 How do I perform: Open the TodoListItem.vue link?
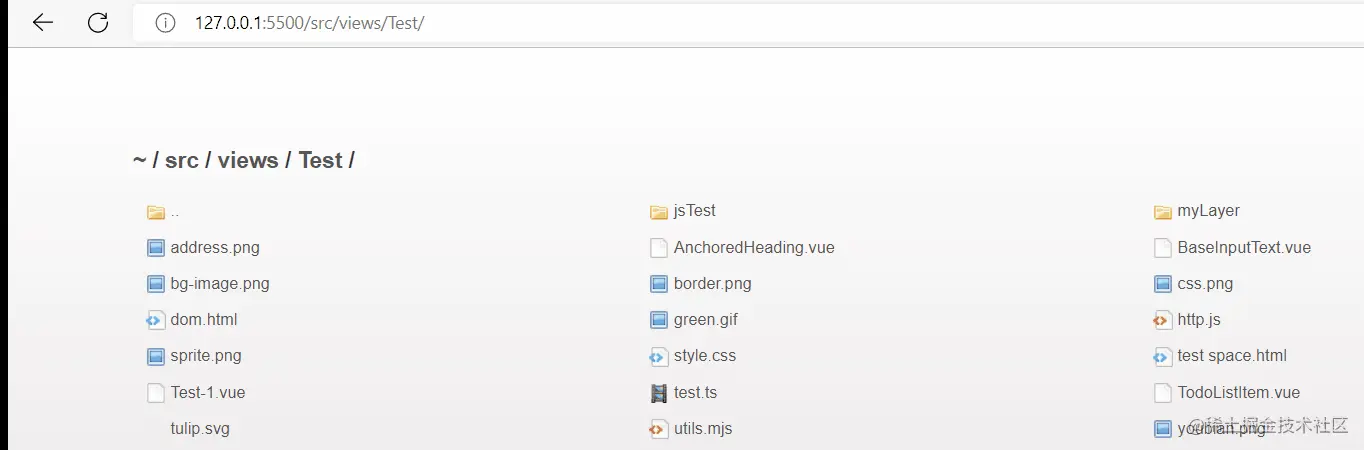[1238, 393]
